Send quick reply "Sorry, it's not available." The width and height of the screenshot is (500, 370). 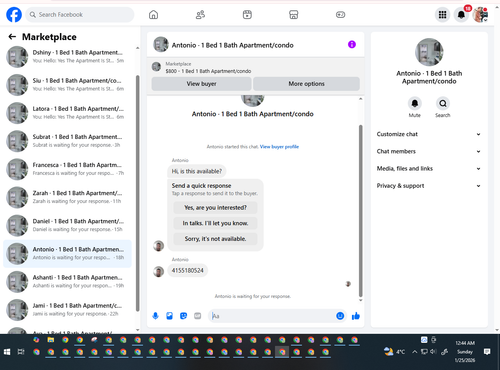(x=215, y=239)
